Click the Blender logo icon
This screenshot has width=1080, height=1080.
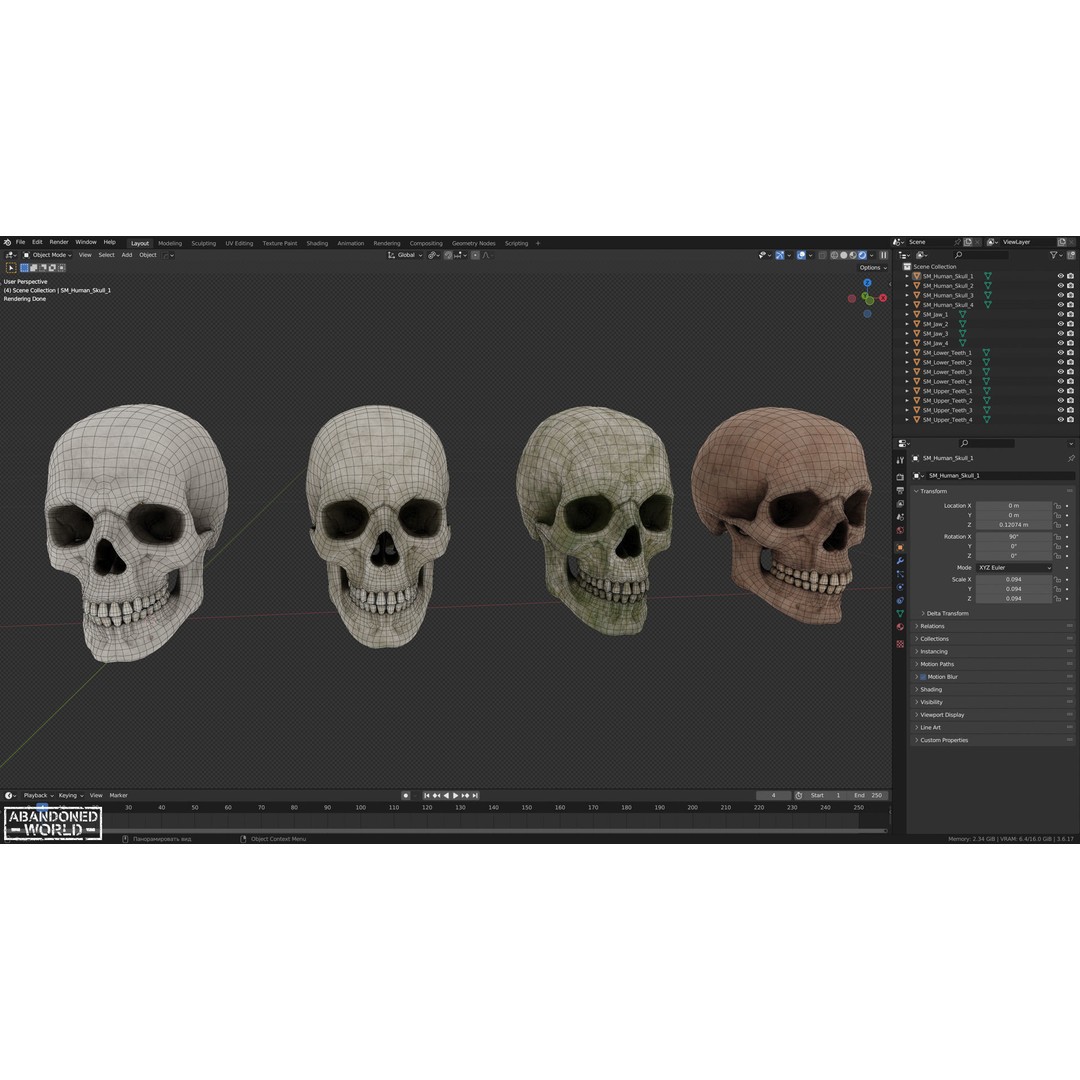(x=7, y=242)
